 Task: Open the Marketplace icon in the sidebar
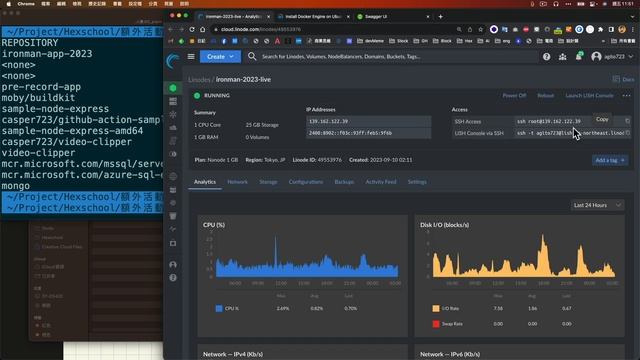tap(173, 243)
